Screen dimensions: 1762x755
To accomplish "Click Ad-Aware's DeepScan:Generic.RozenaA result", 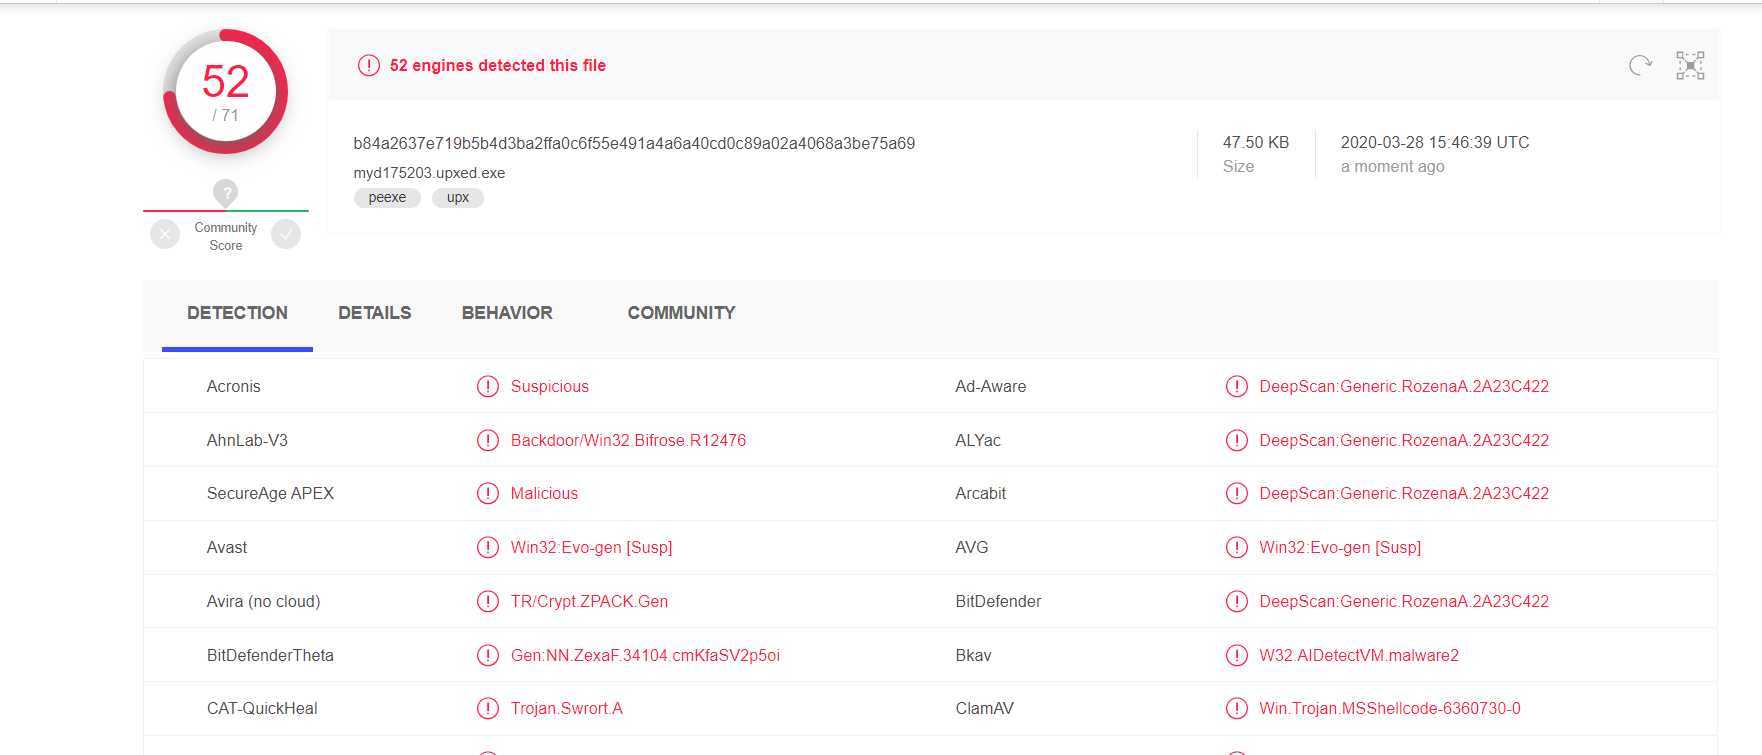I will tap(1404, 386).
